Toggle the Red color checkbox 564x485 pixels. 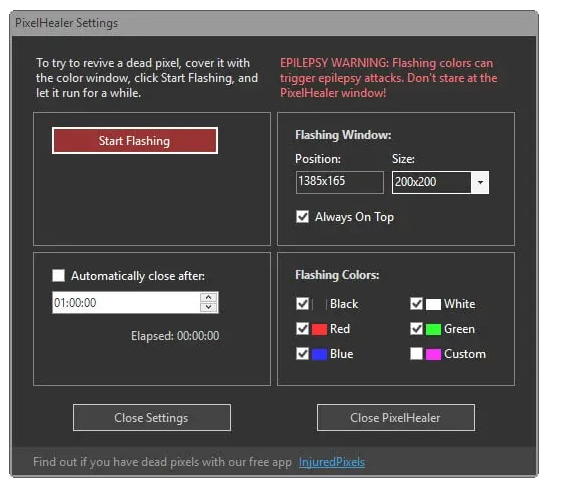[302, 328]
